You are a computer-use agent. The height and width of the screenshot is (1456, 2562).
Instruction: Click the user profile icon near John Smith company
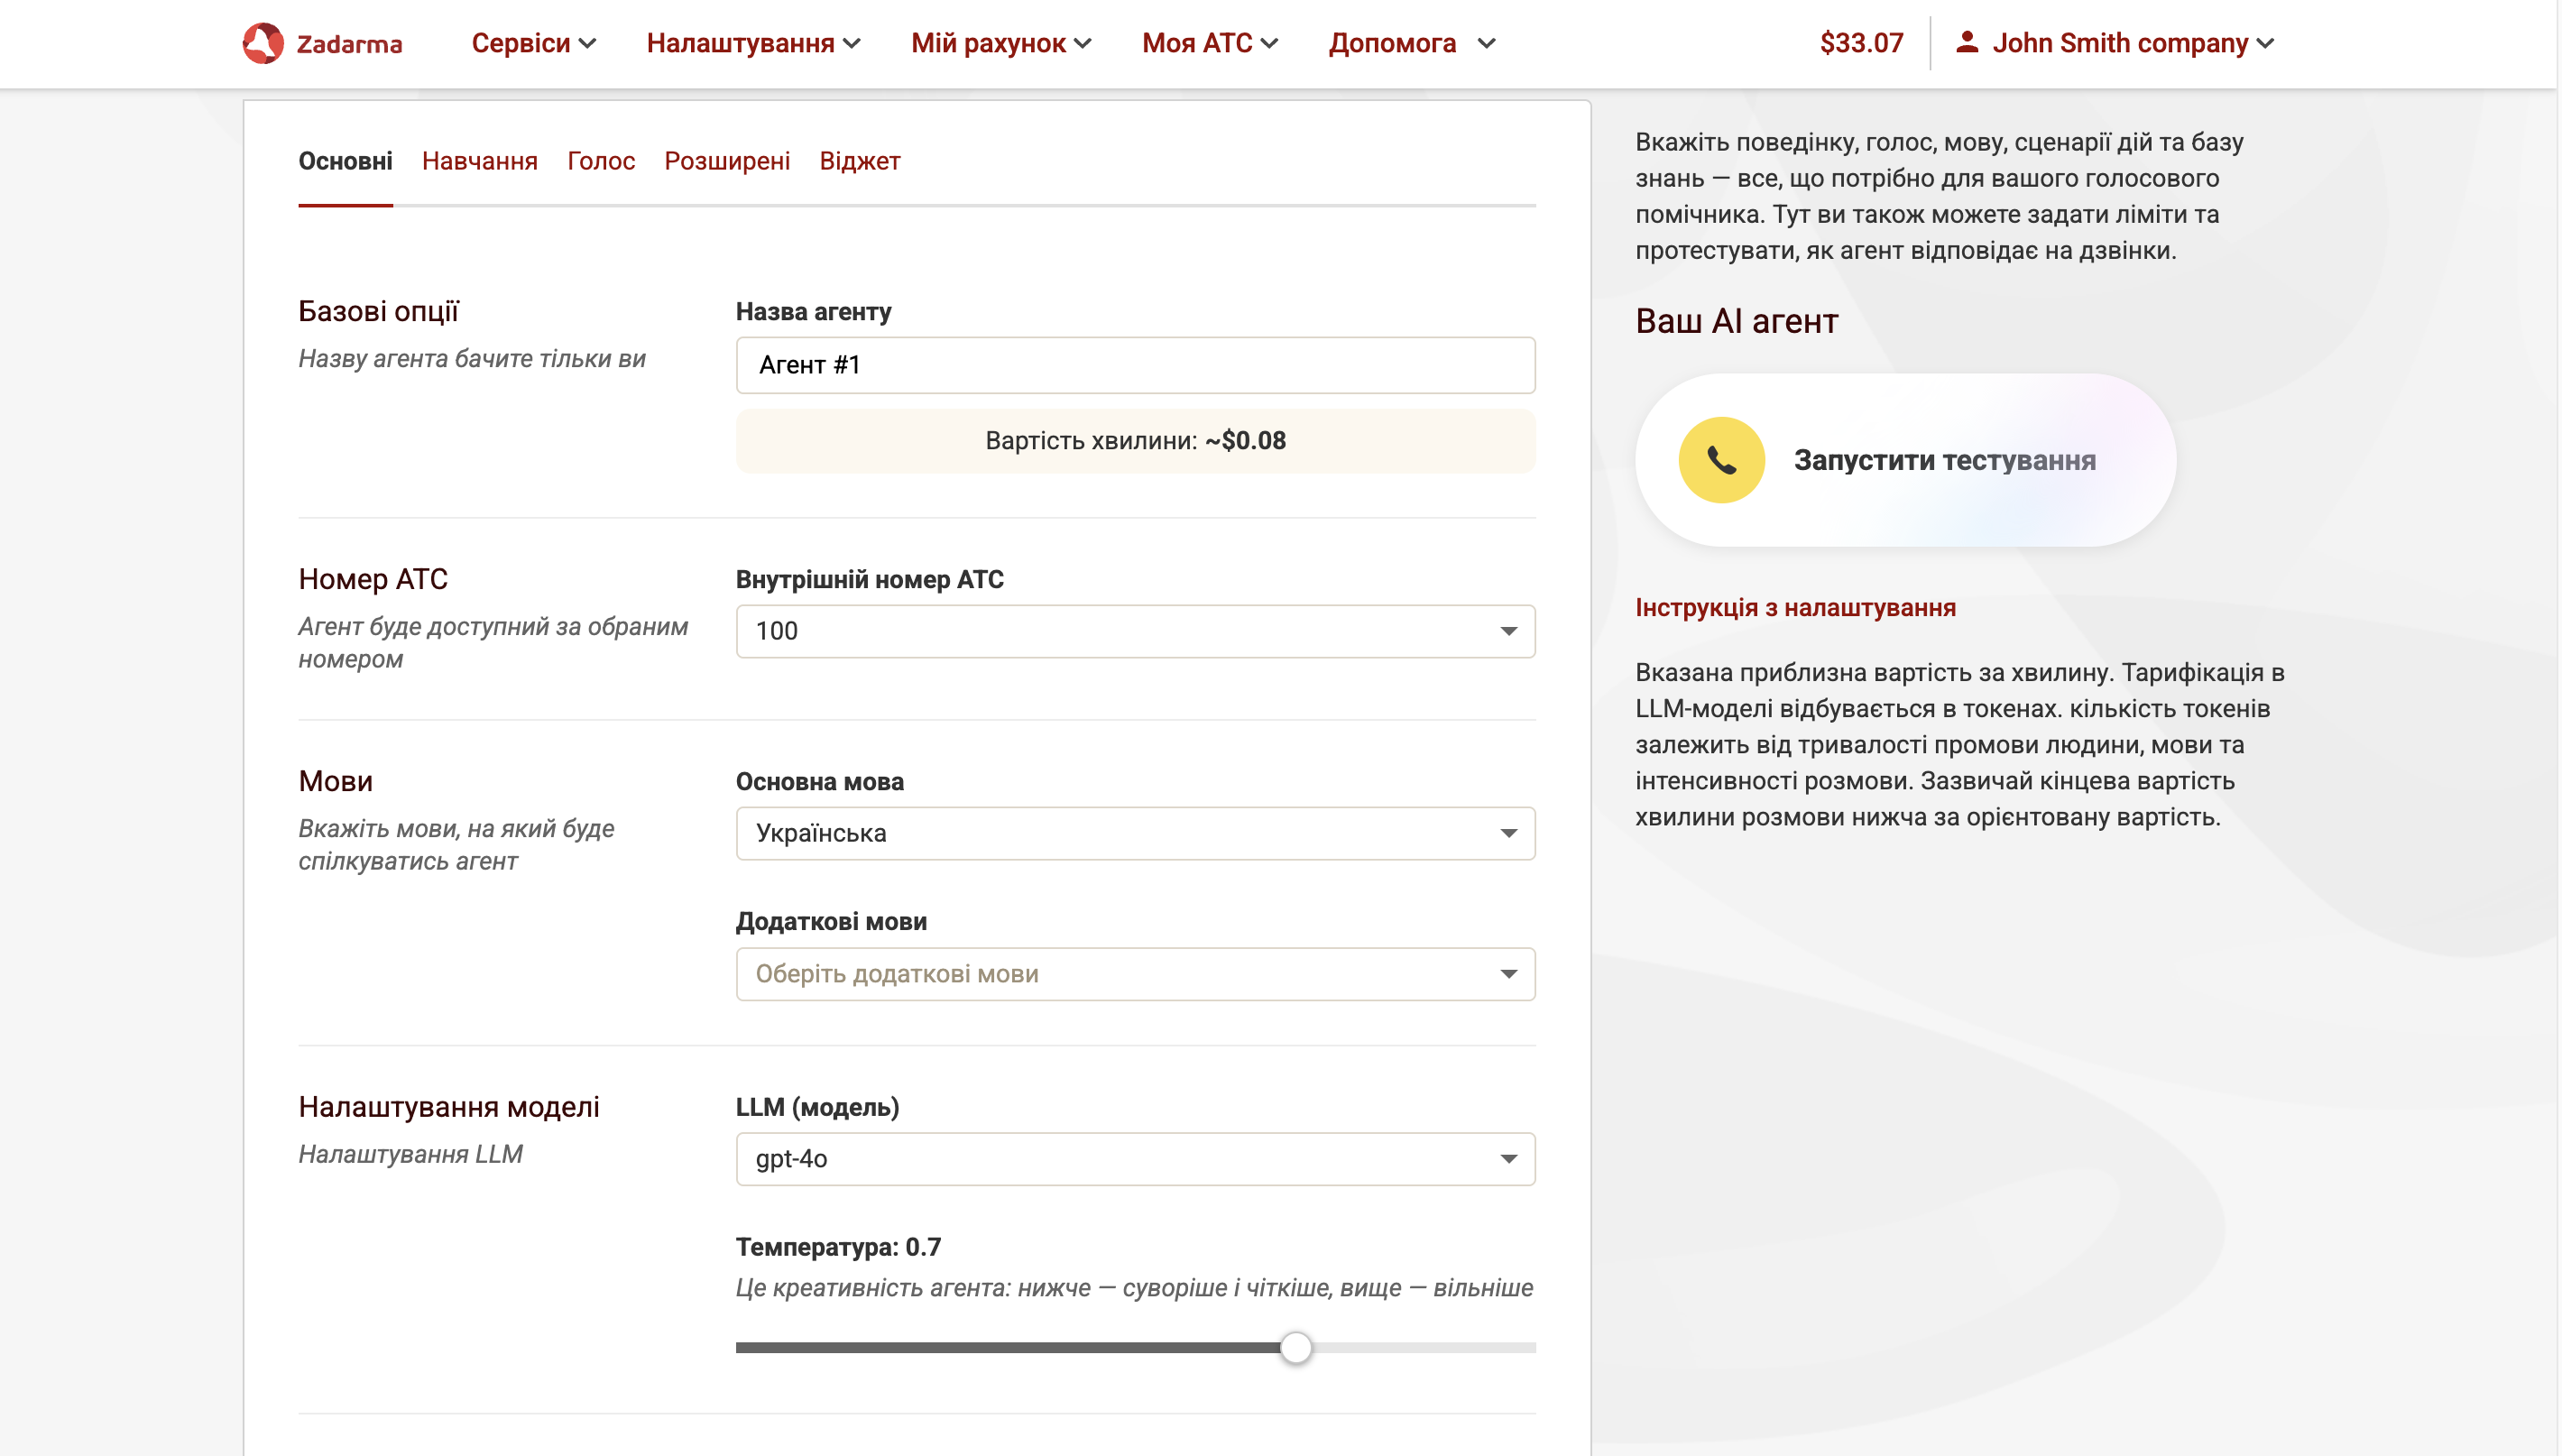[x=1969, y=43]
